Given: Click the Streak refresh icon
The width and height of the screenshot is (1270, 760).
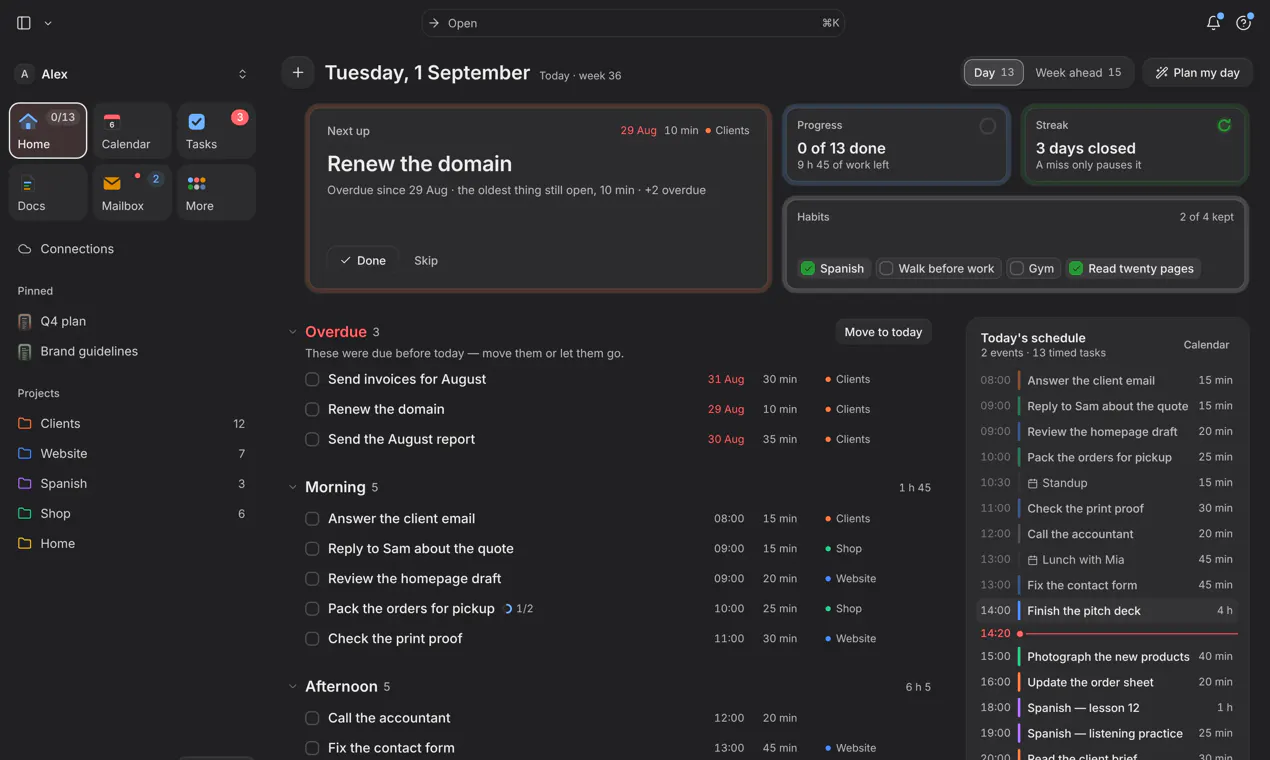Looking at the screenshot, I should pos(1224,125).
